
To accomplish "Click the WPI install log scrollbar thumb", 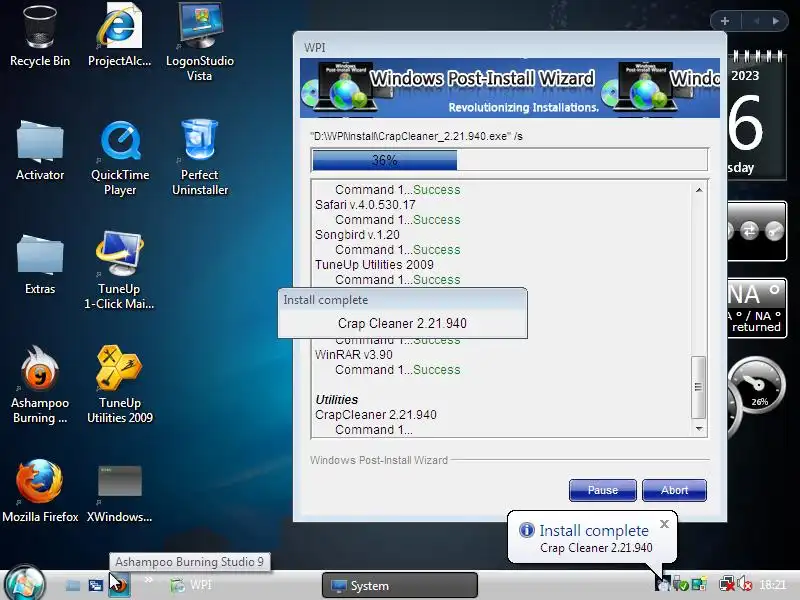I will pos(698,387).
